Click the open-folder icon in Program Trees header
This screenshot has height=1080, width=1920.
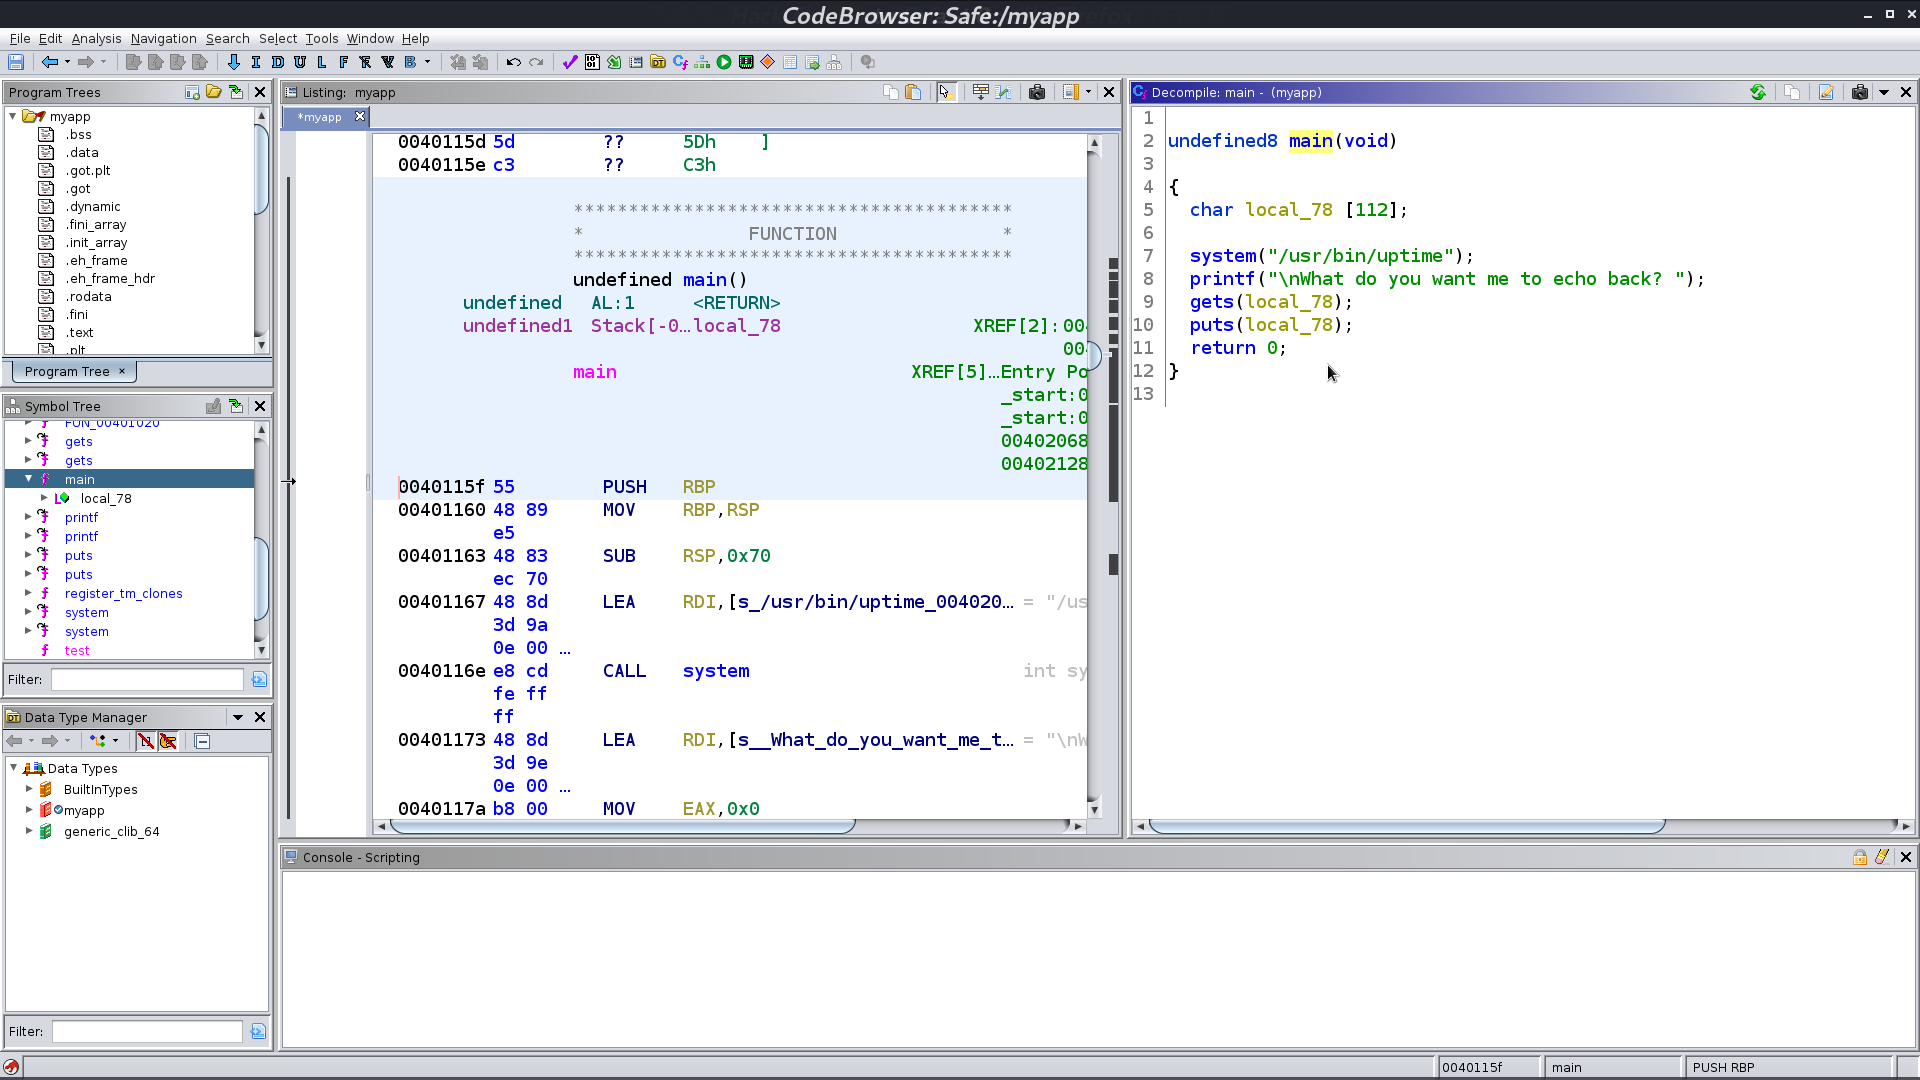click(x=213, y=92)
